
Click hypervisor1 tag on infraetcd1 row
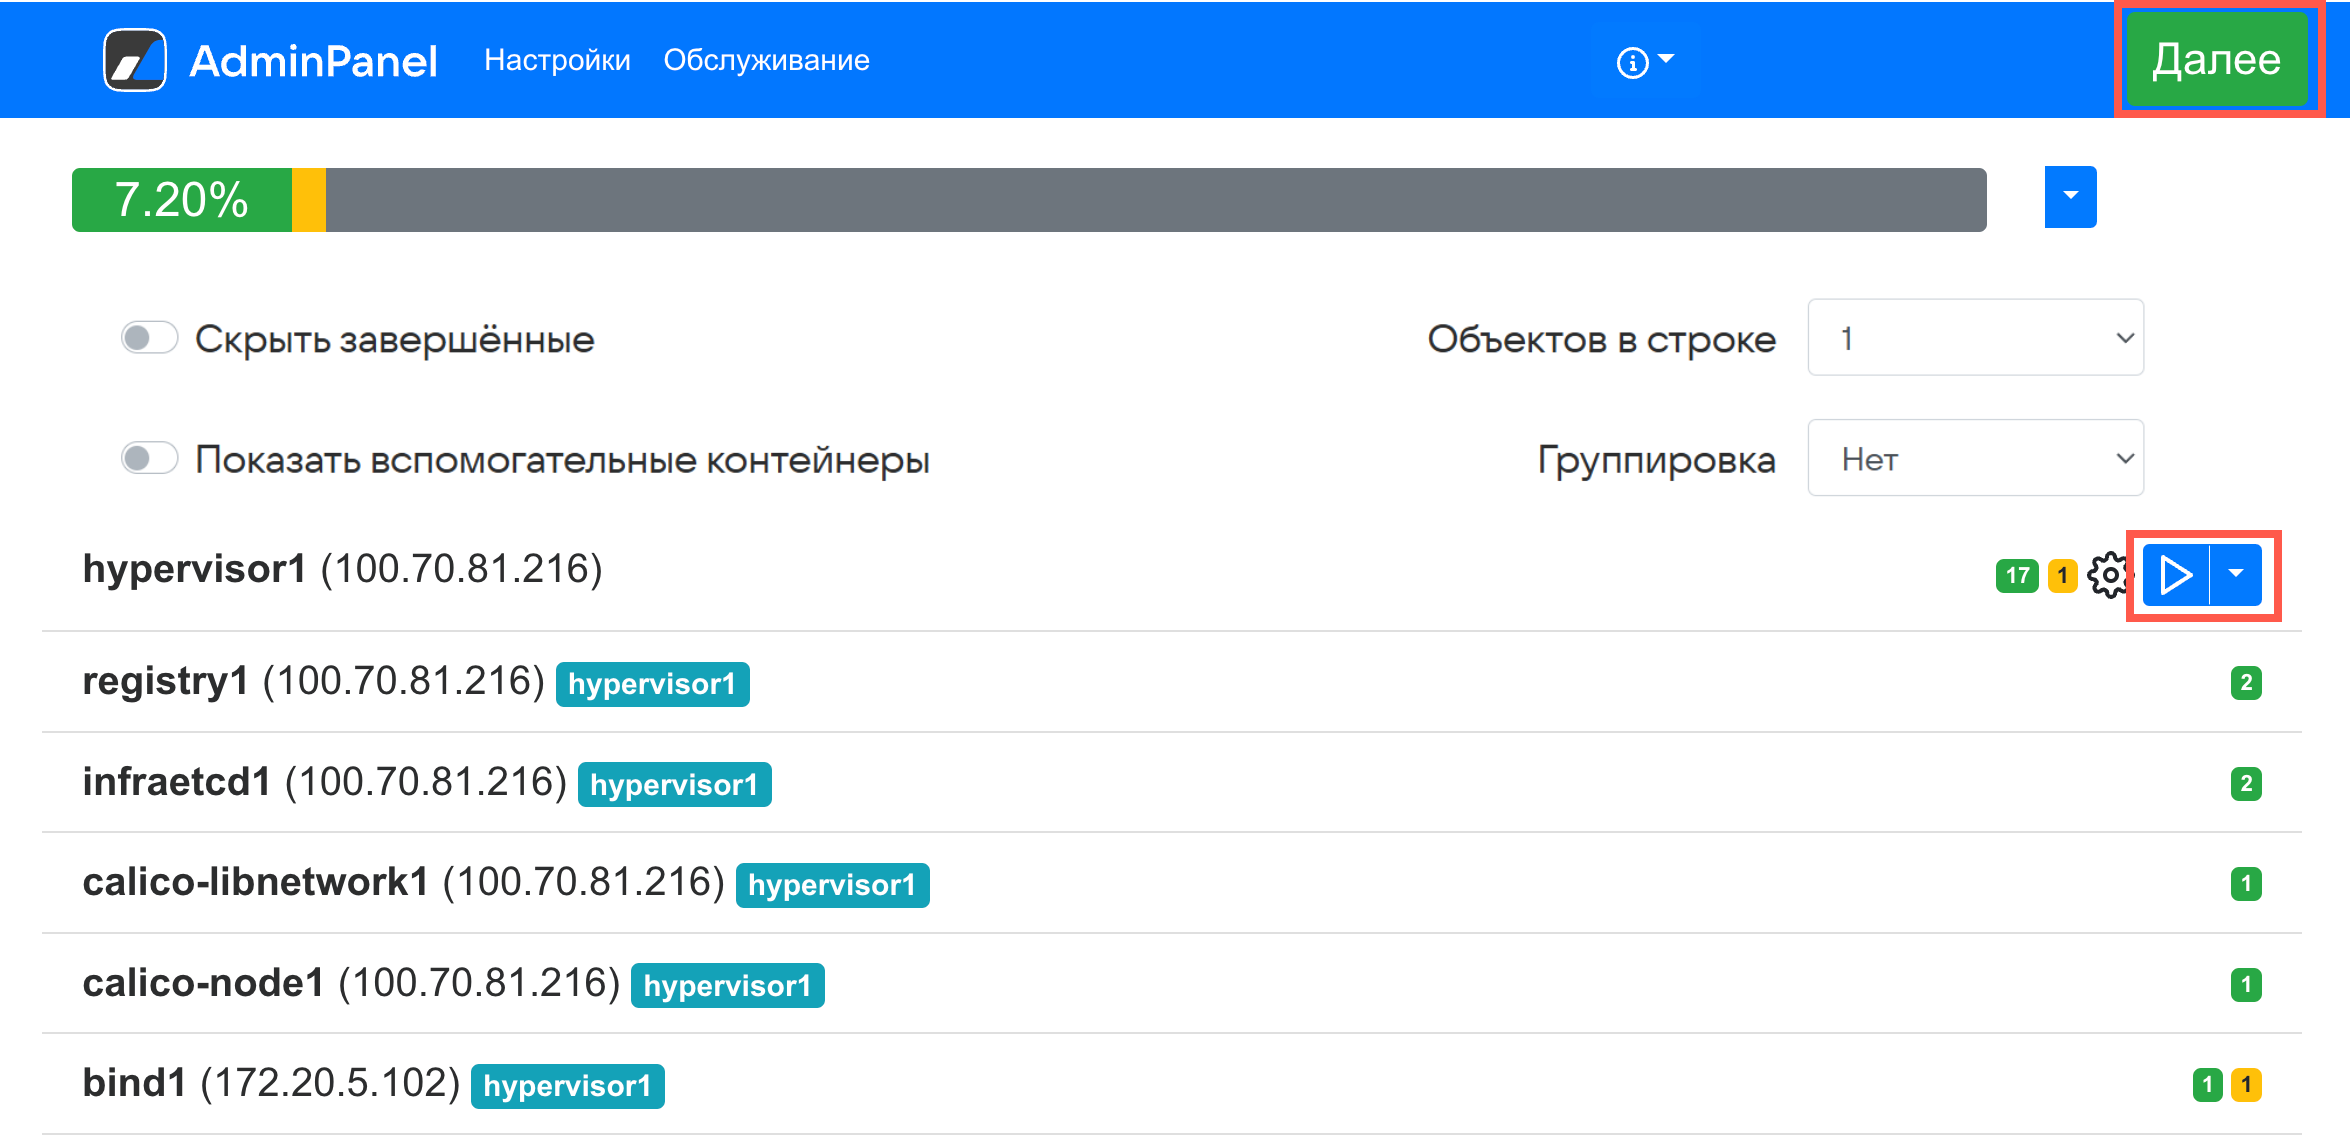click(x=674, y=785)
